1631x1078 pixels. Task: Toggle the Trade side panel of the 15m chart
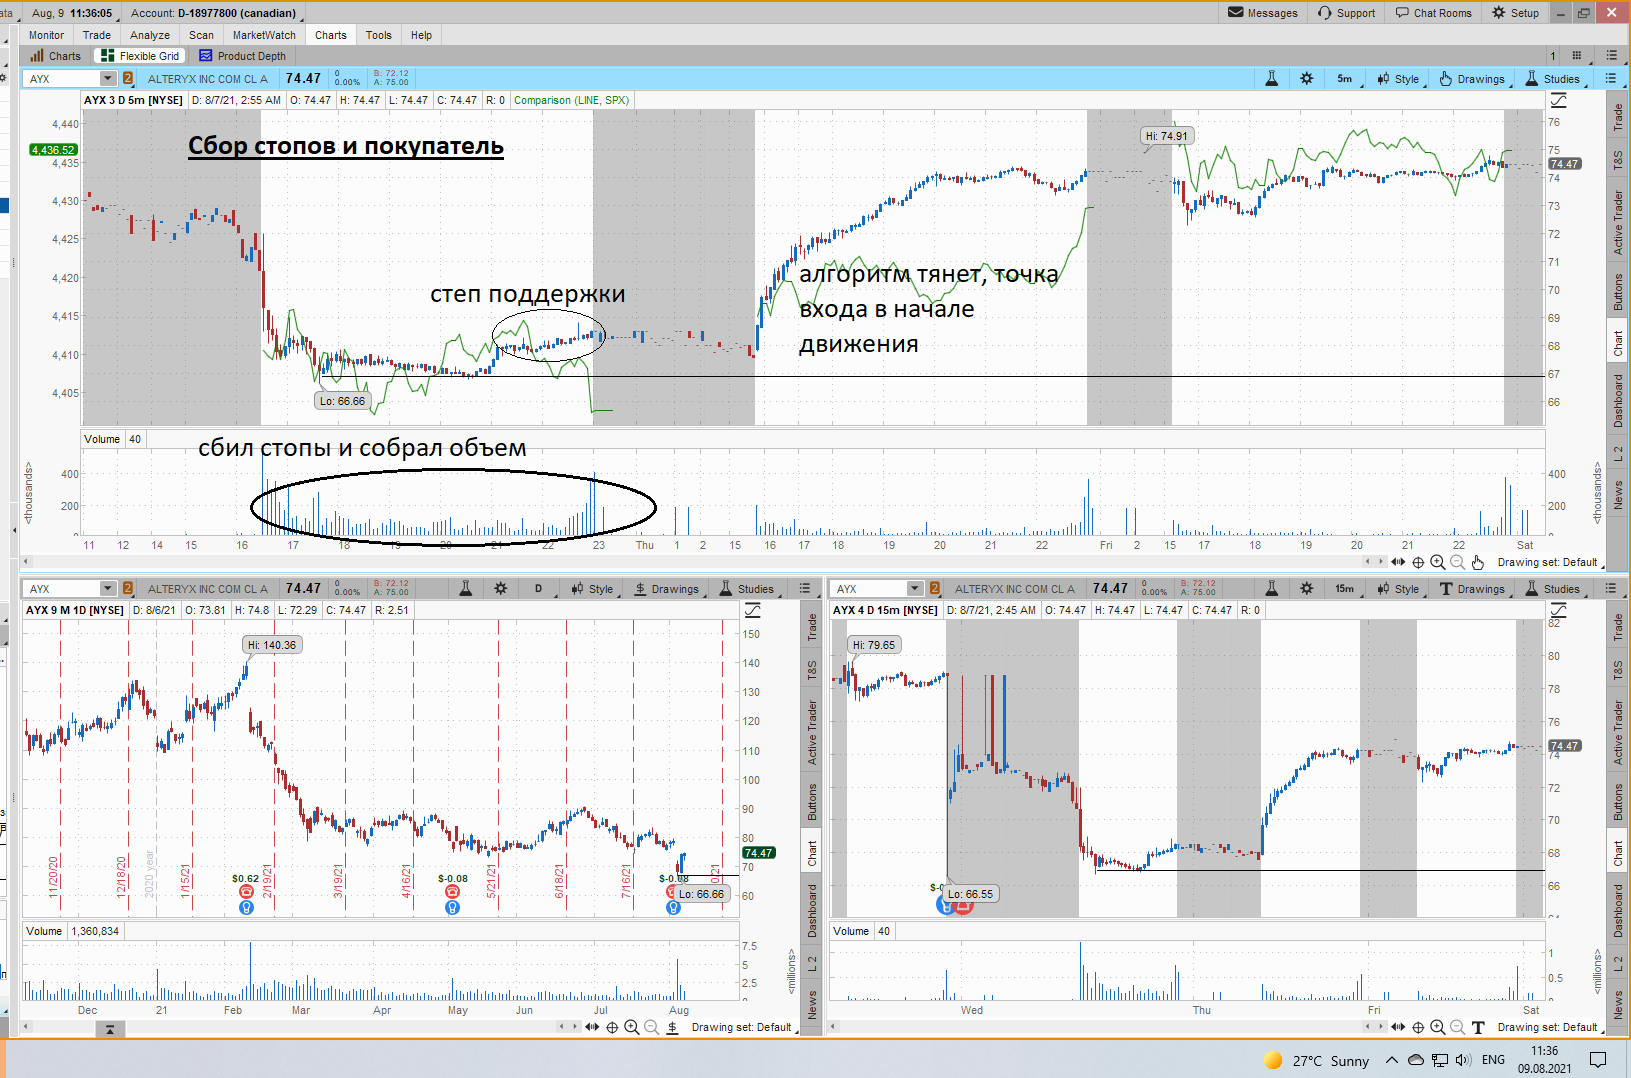[x=1618, y=627]
